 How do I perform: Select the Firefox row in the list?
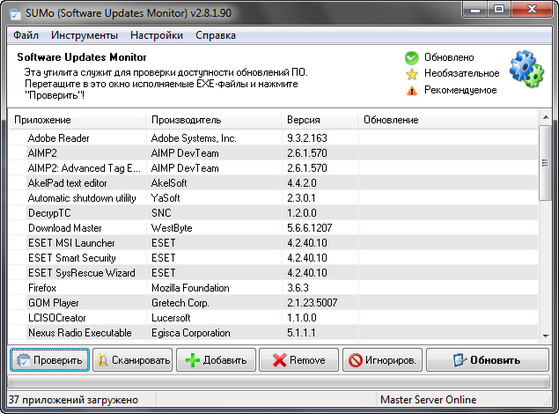273,288
